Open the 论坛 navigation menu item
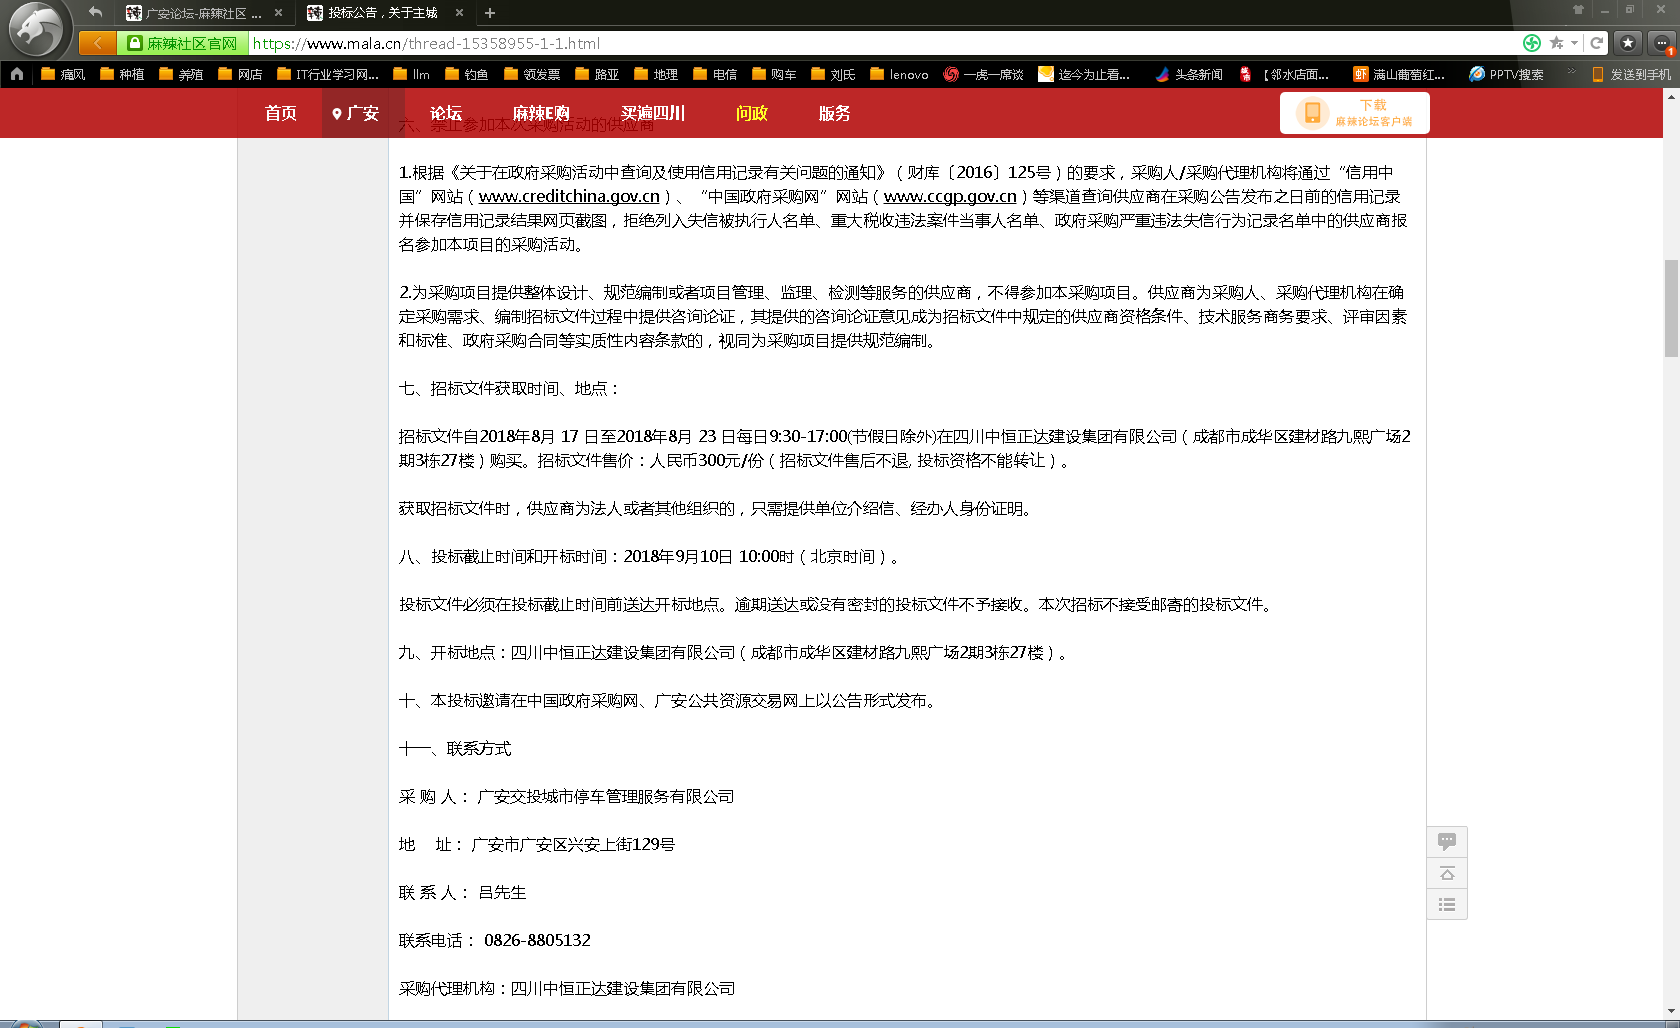 point(446,113)
